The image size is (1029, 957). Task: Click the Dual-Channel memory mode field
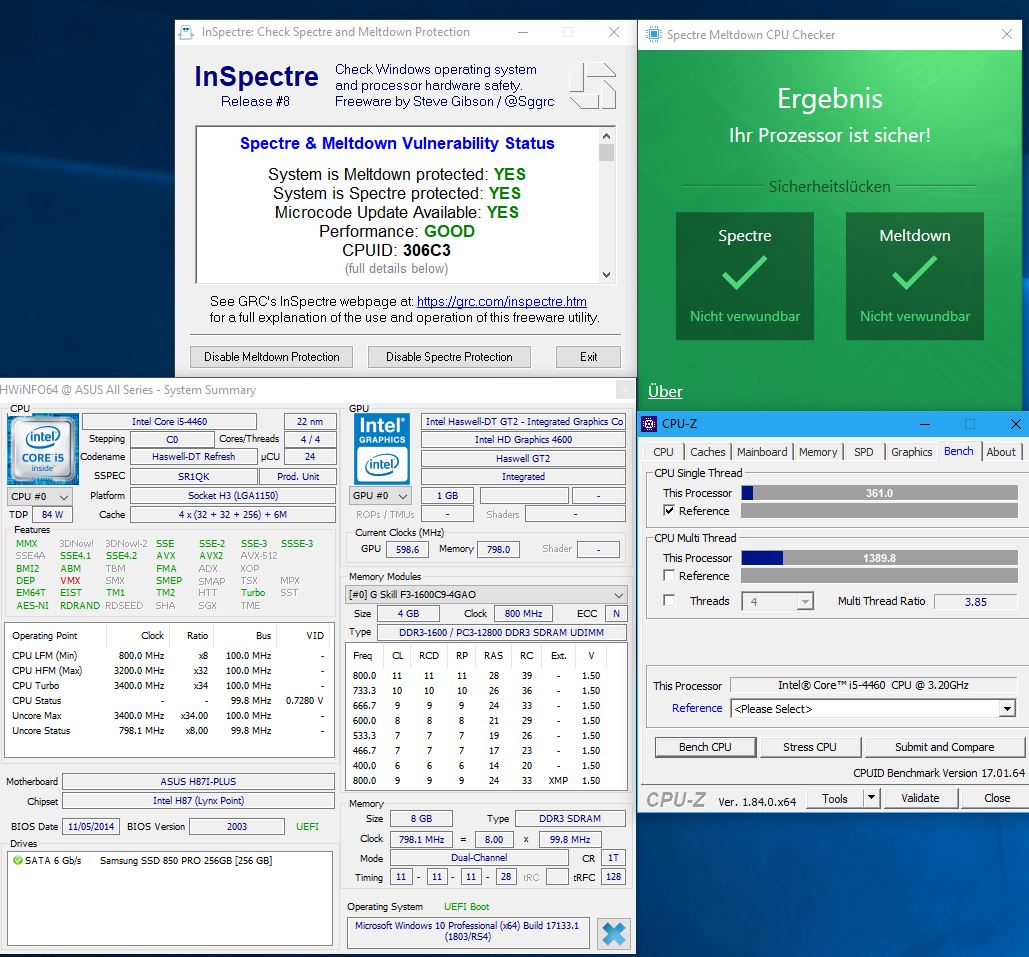click(479, 857)
